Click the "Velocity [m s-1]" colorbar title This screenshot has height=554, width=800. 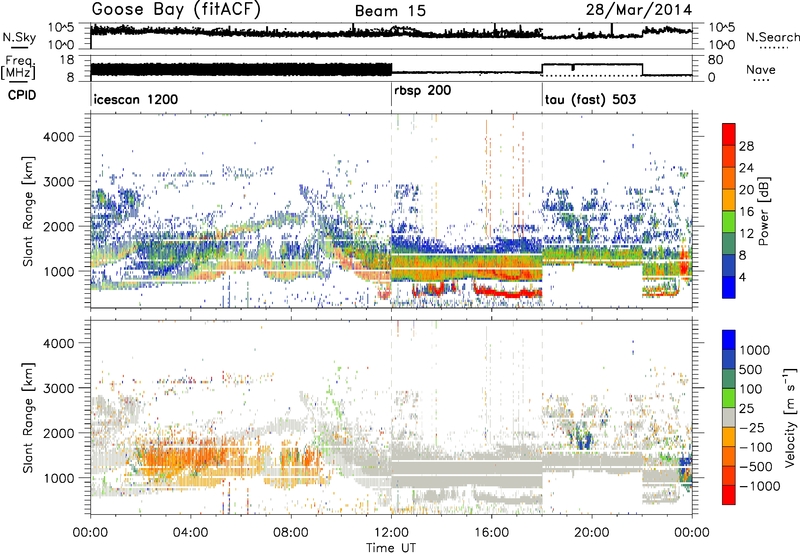click(x=790, y=418)
